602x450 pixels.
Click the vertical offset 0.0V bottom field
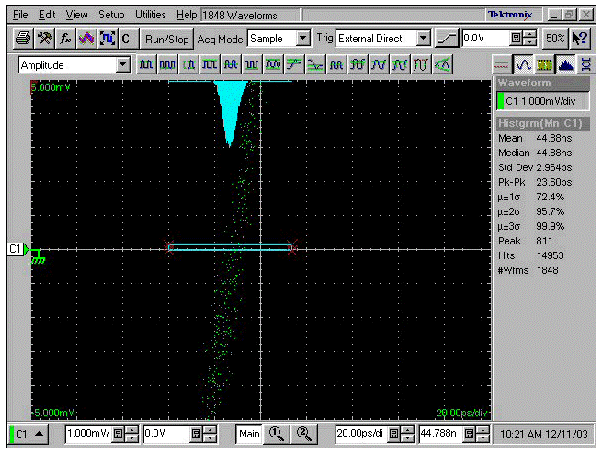coord(166,433)
